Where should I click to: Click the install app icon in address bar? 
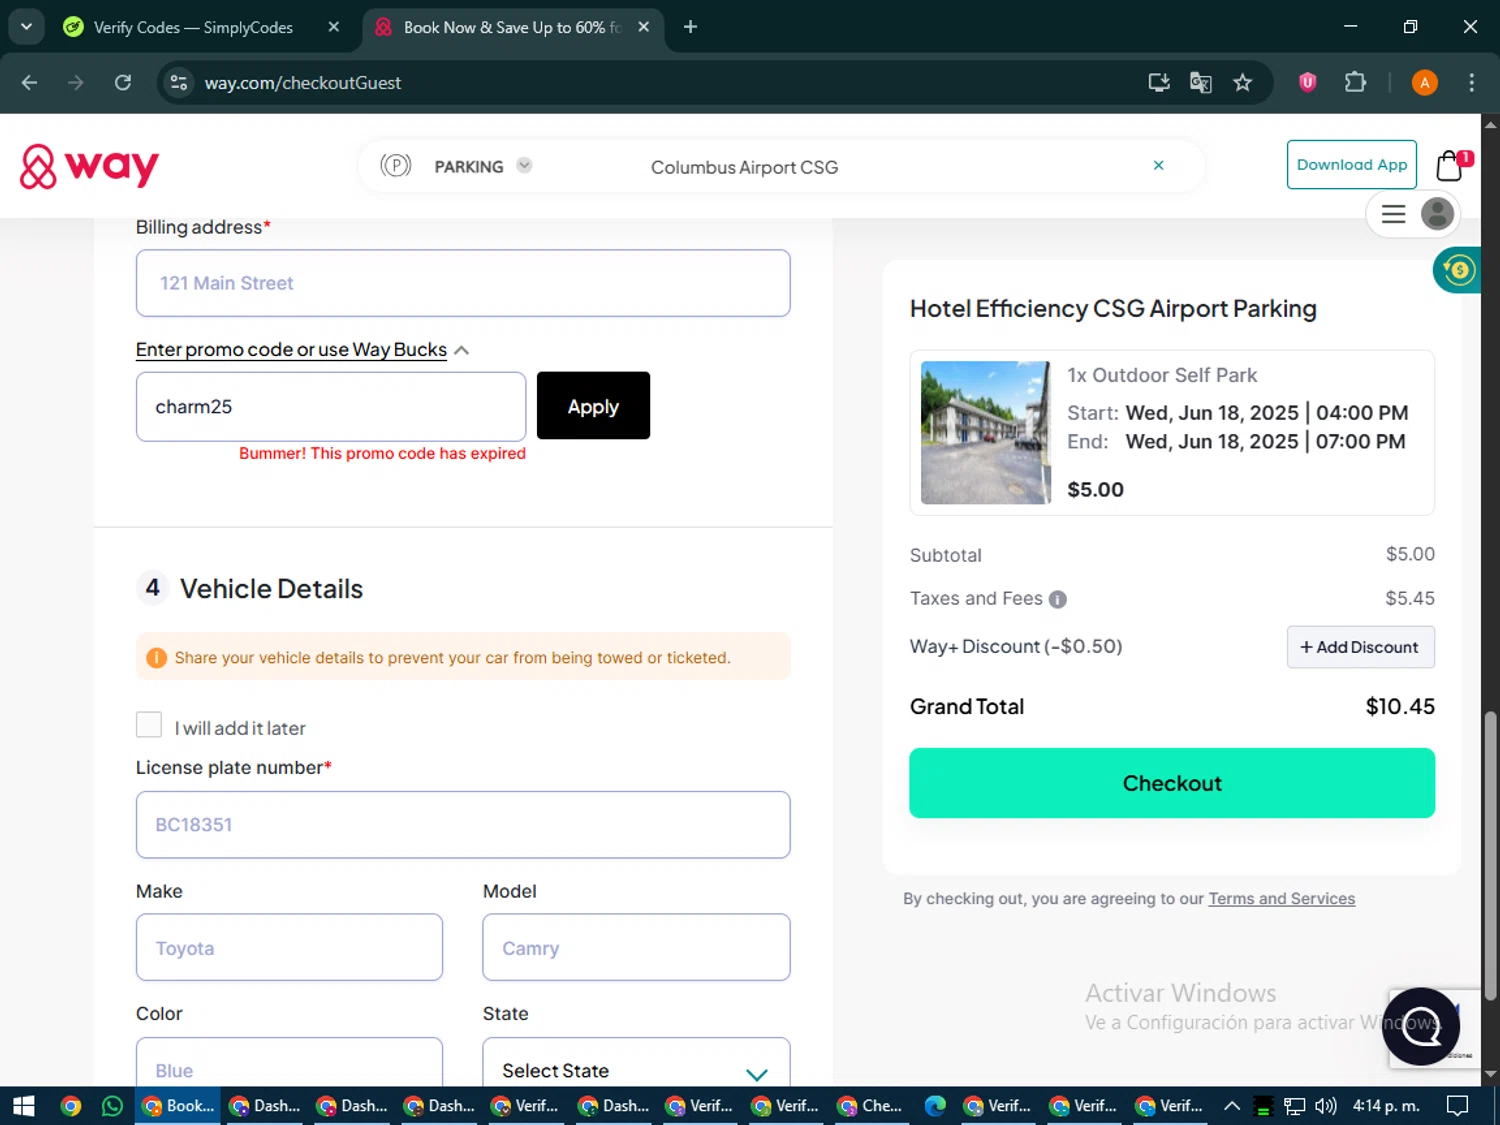[x=1159, y=83]
